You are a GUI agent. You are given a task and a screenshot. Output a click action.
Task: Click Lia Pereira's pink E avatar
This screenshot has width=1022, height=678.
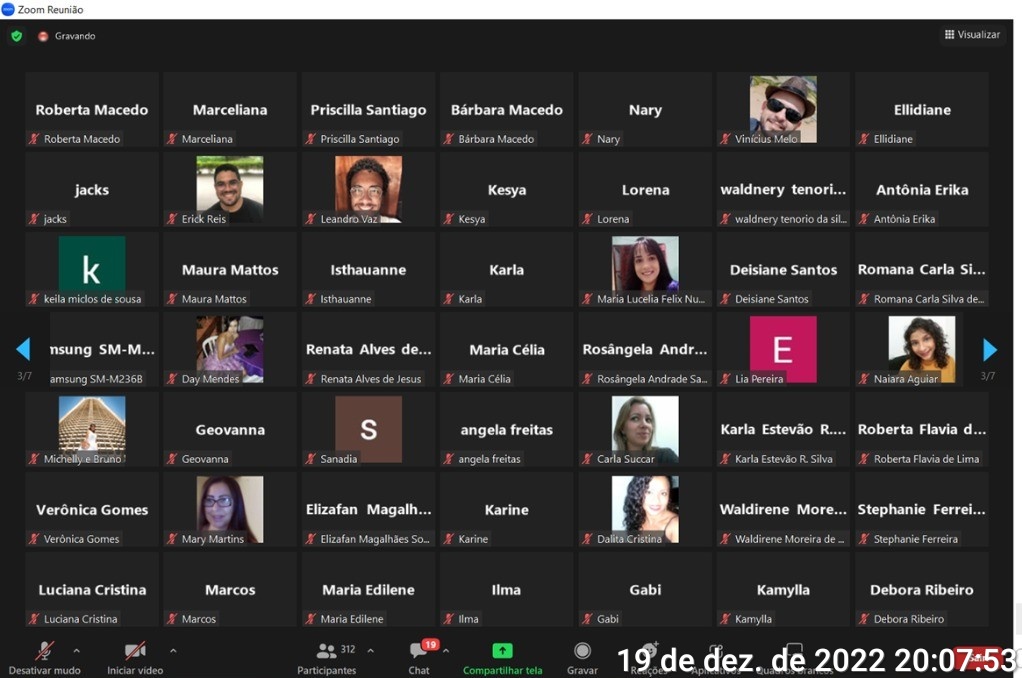coord(783,349)
